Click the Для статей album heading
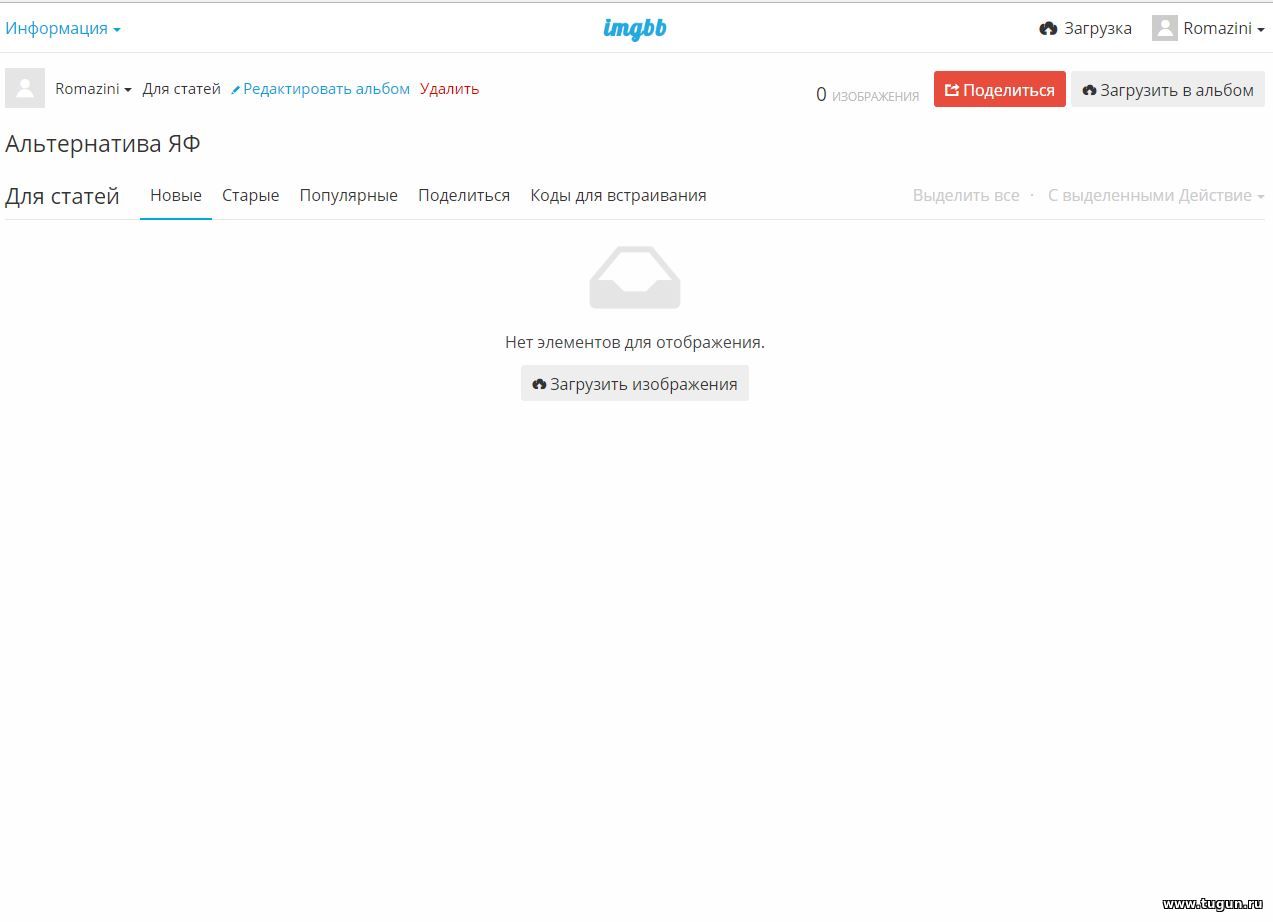The width and height of the screenshot is (1273, 922). pos(62,196)
